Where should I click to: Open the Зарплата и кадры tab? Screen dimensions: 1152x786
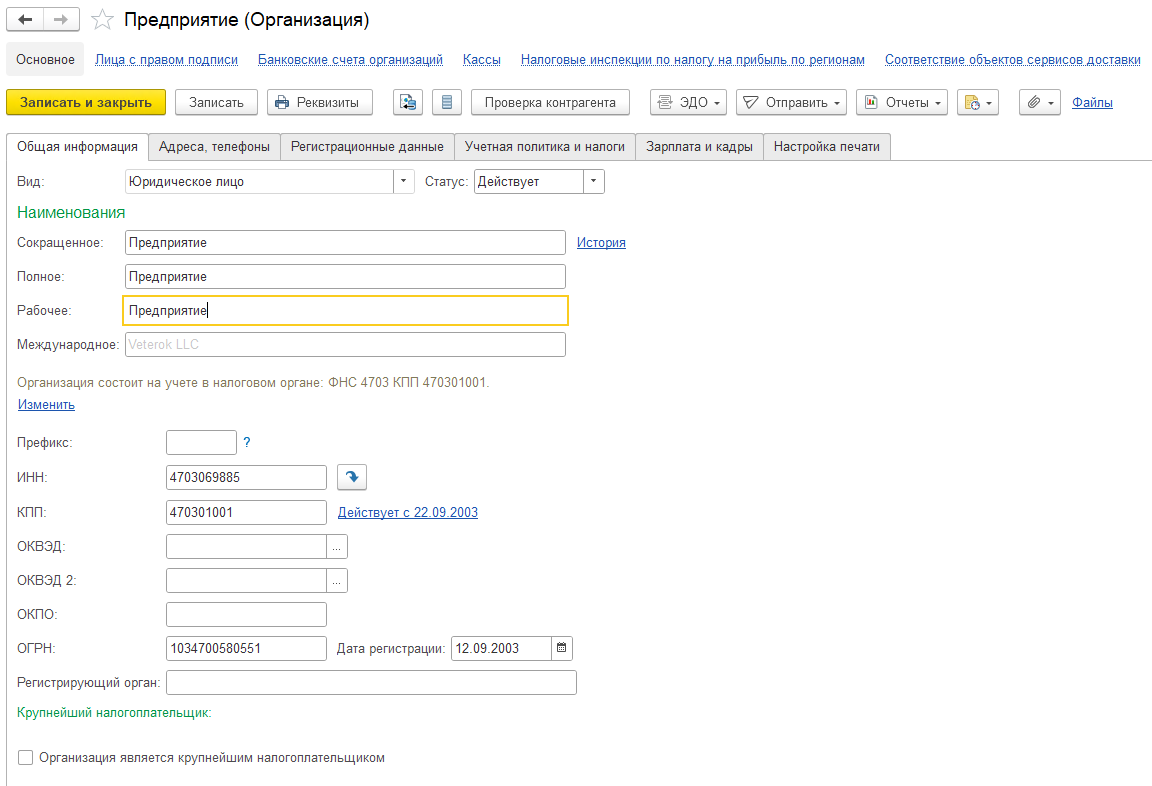699,147
